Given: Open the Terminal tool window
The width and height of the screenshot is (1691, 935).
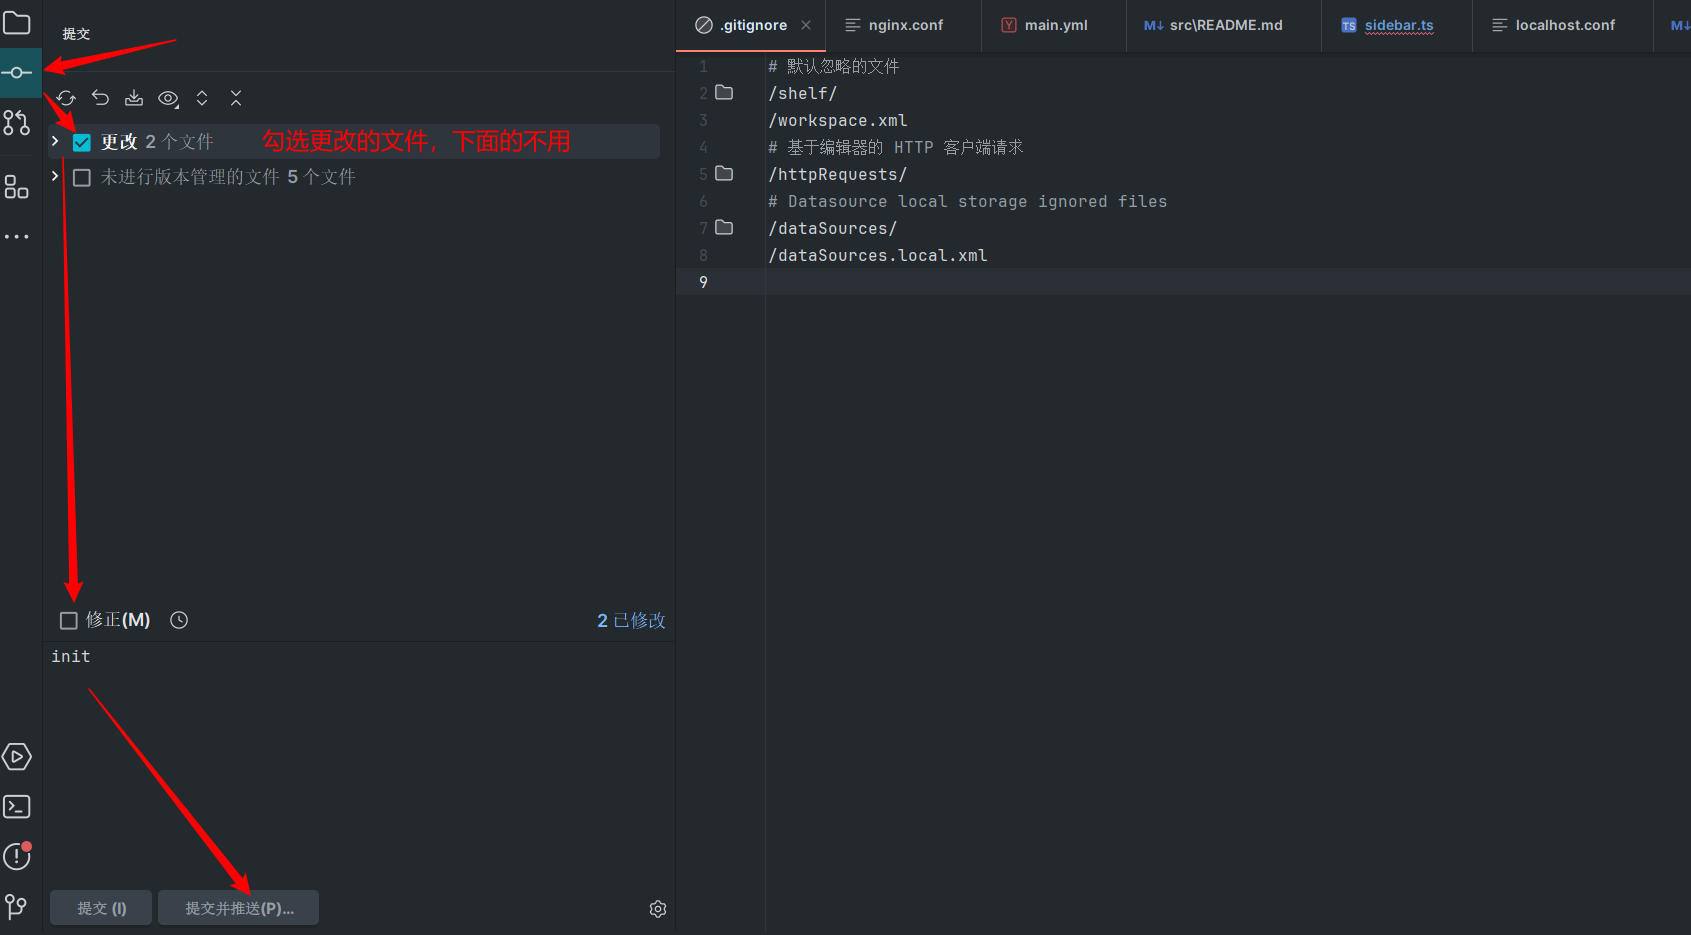Looking at the screenshot, I should coord(17,807).
